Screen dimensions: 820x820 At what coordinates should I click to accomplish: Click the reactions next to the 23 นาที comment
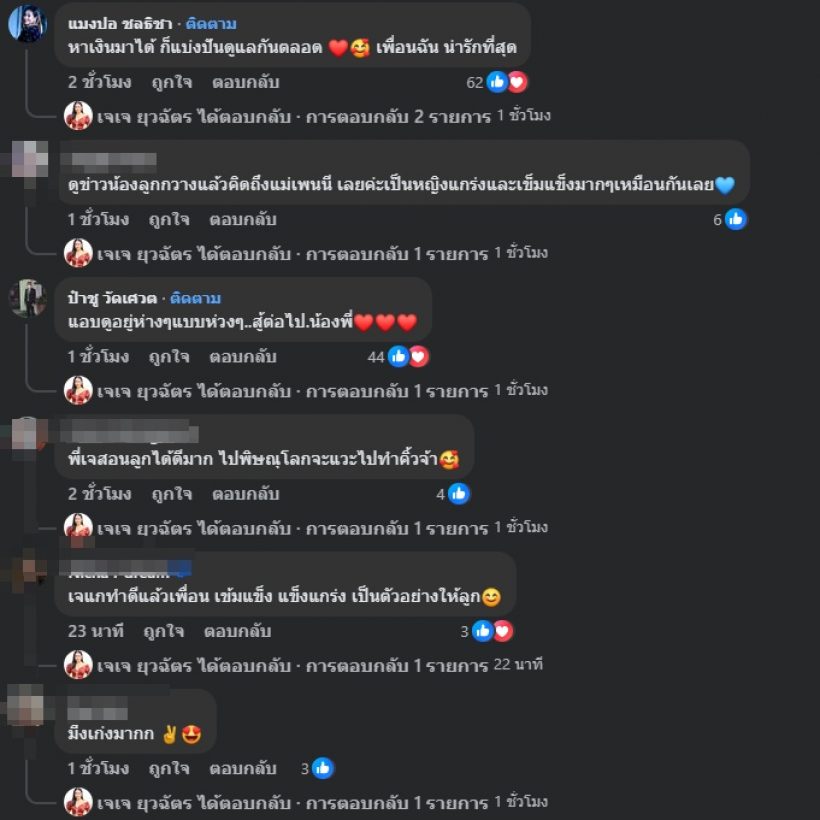(x=492, y=631)
